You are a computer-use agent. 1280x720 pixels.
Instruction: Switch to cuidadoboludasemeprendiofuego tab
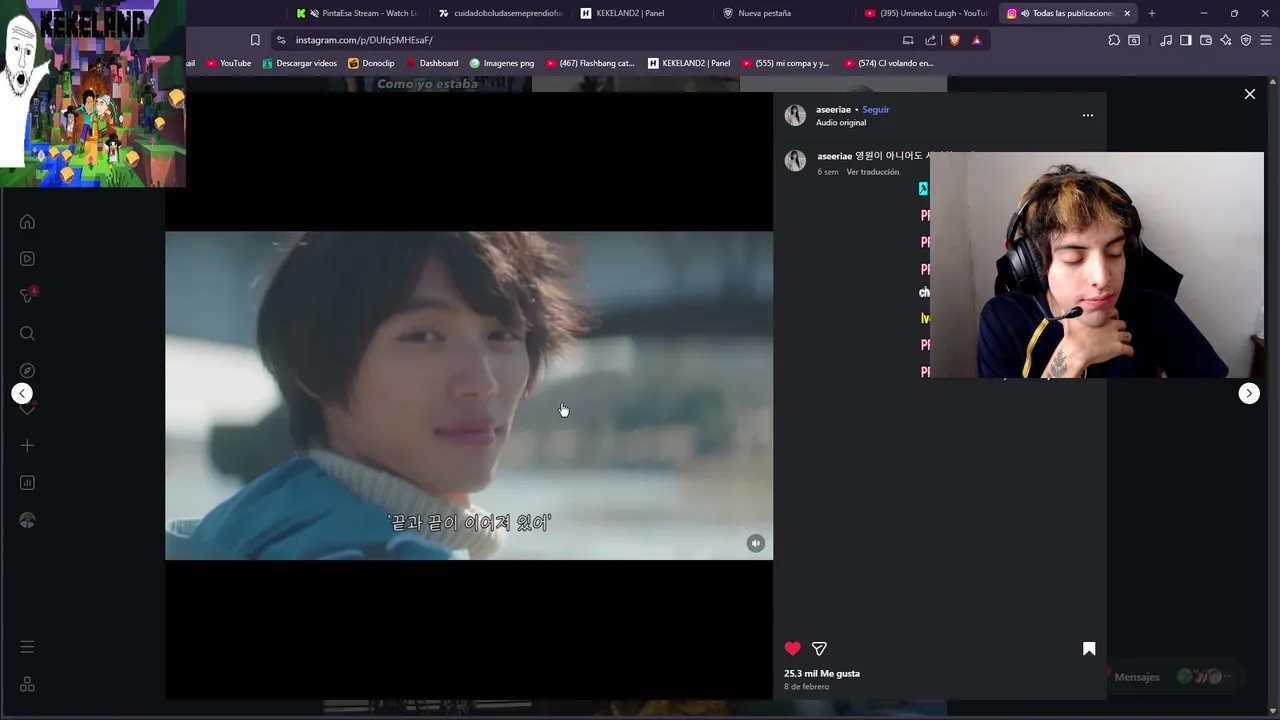500,13
